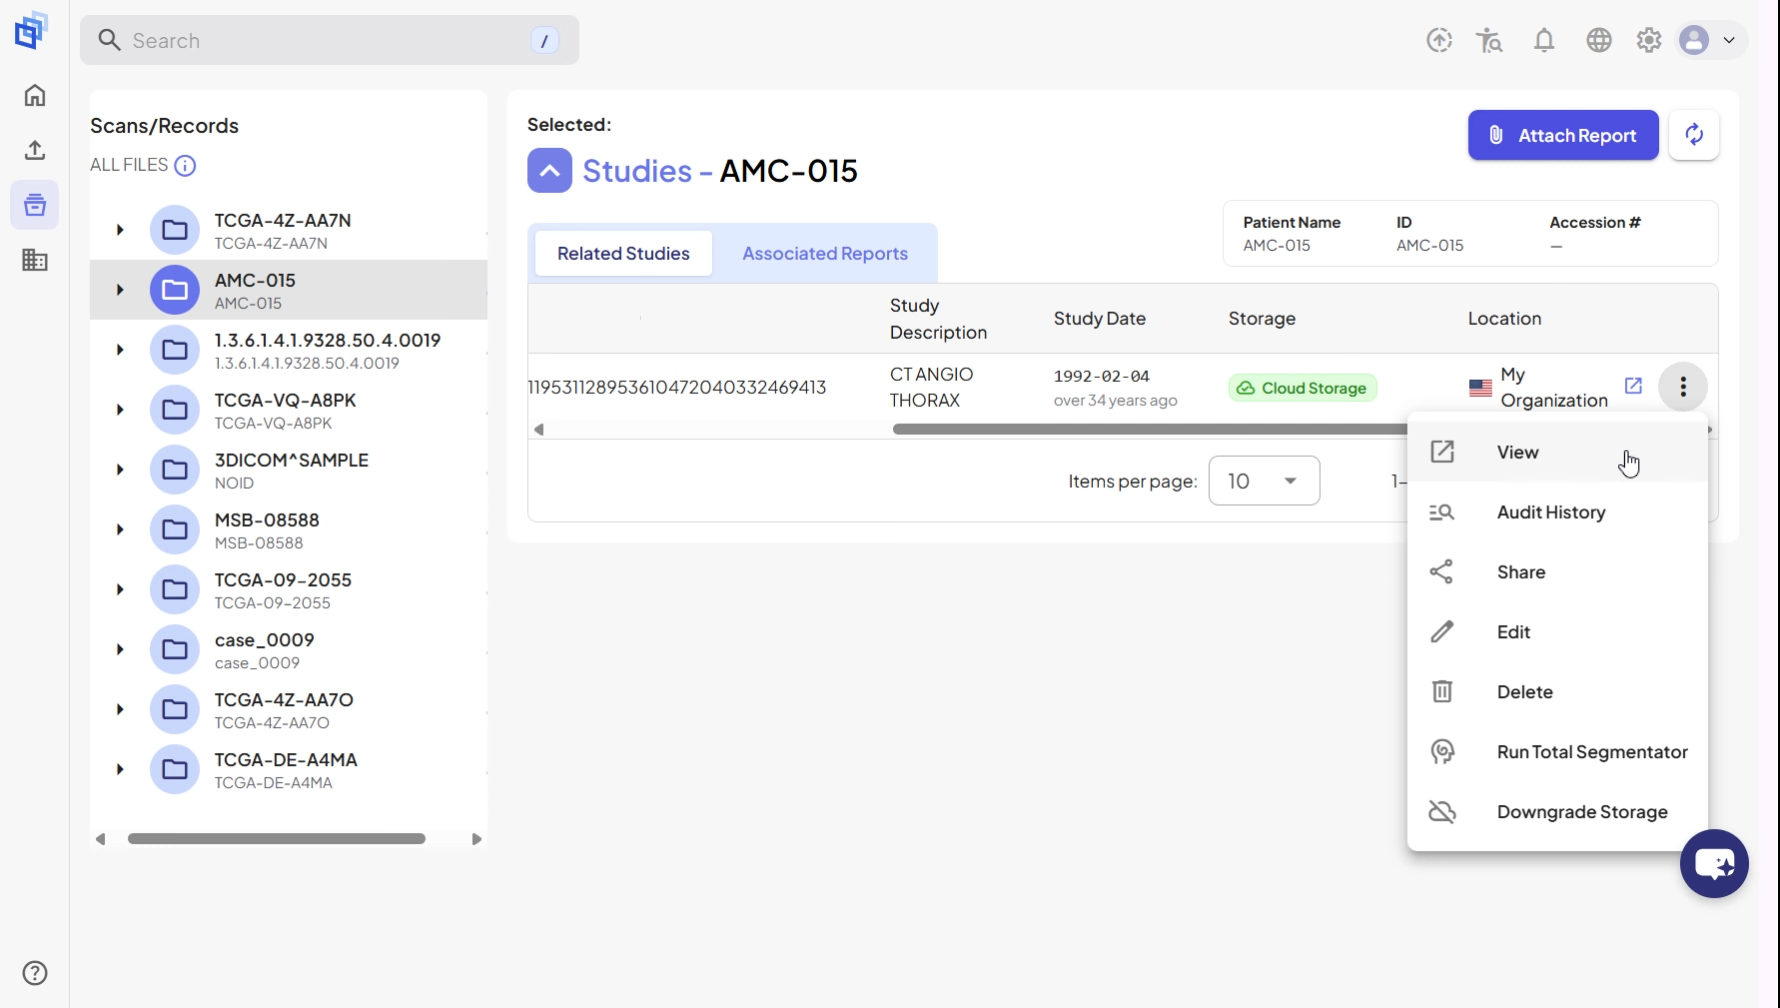Click the AMC-015 folder icon
This screenshot has height=1008, width=1780.
[x=175, y=290]
